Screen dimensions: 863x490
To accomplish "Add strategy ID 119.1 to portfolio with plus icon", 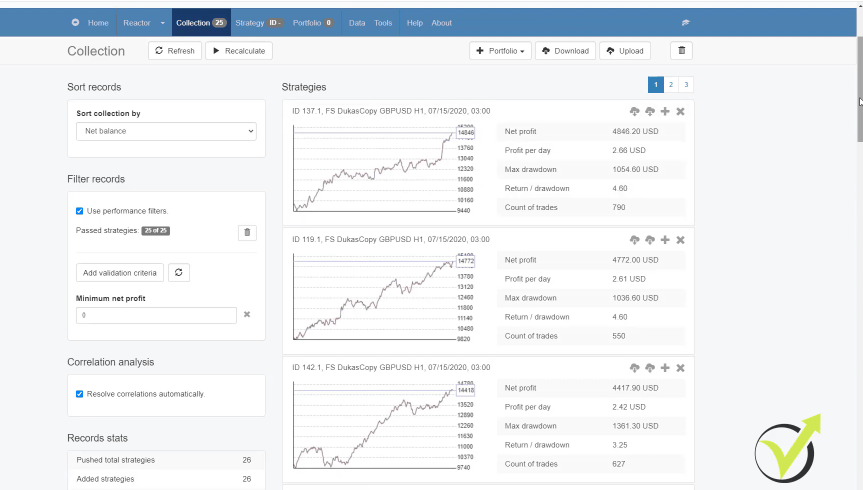I will point(665,240).
